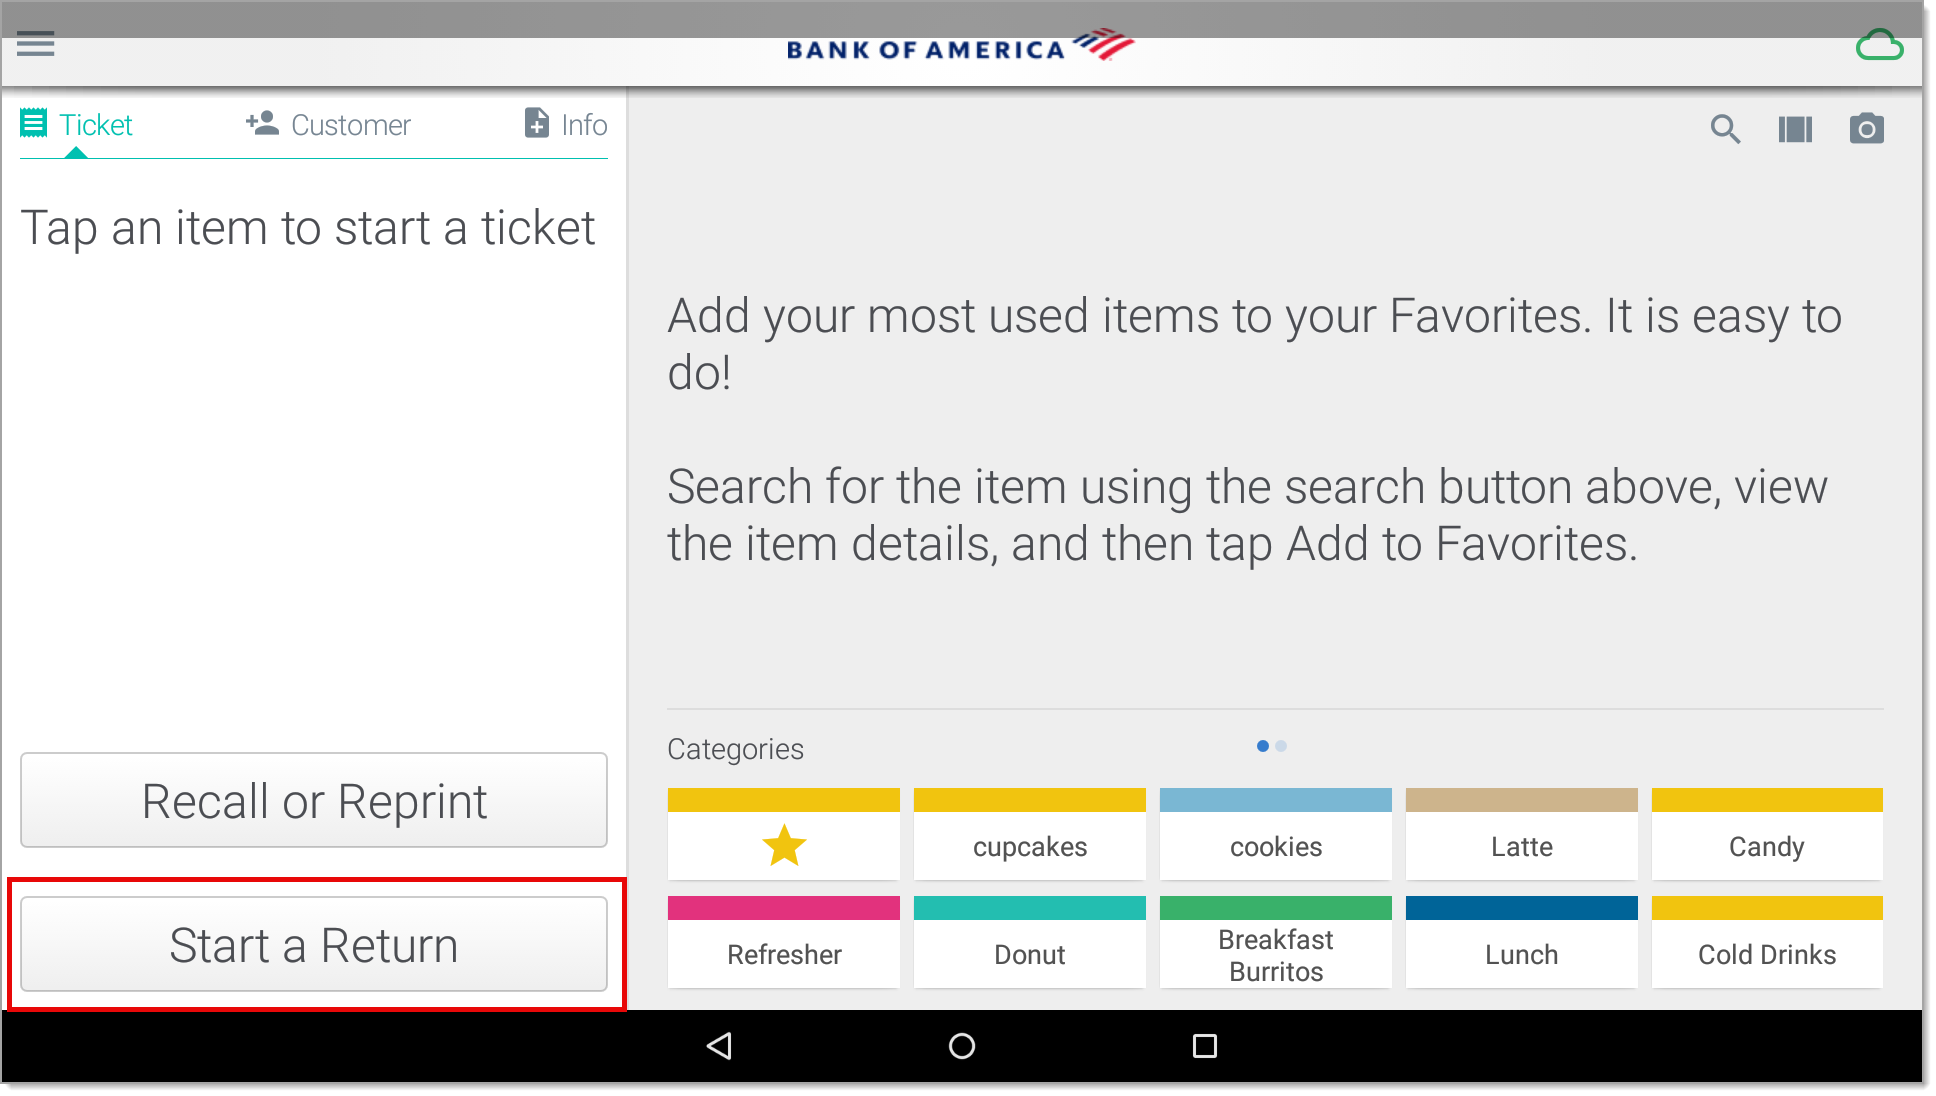
Task: Open the Info tab
Action: click(x=566, y=125)
